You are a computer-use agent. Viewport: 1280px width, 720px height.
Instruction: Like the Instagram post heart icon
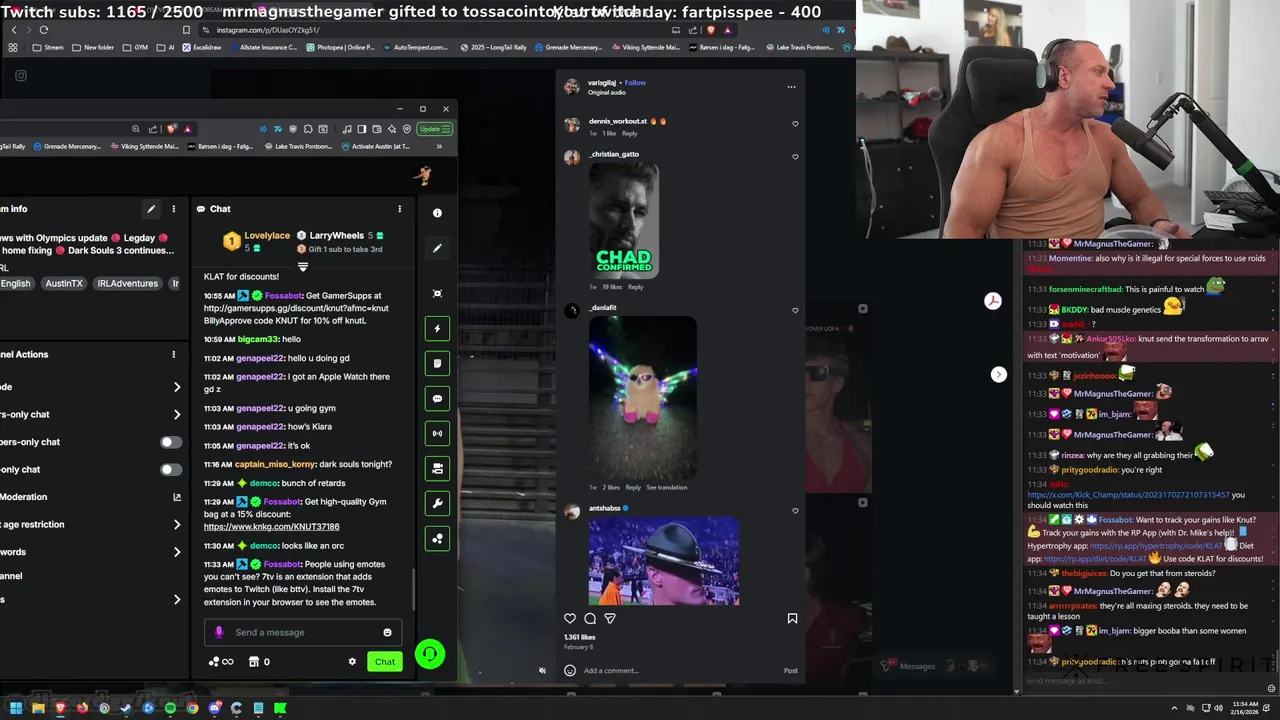[x=570, y=618]
